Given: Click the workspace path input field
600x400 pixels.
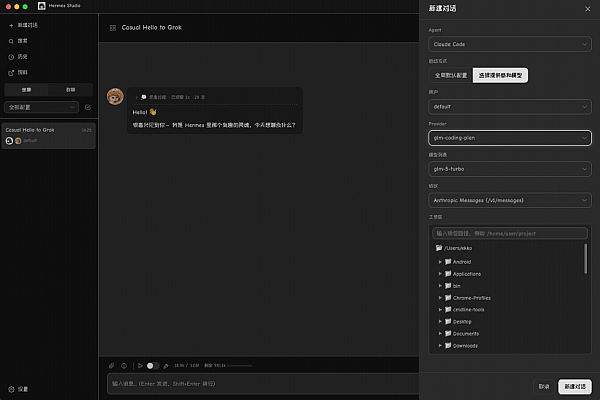Looking at the screenshot, I should pyautogui.click(x=510, y=233).
